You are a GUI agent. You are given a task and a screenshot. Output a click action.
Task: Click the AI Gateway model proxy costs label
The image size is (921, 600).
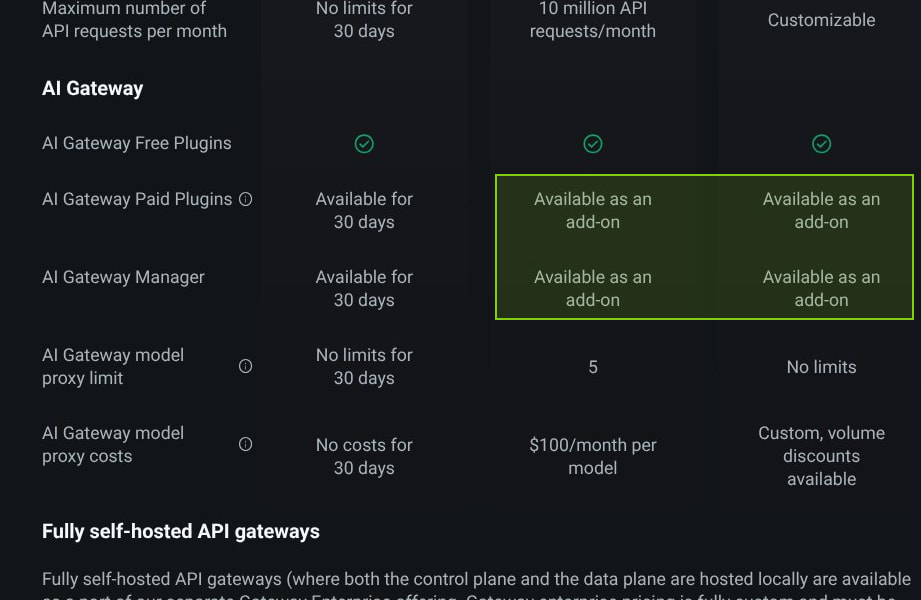[113, 444]
